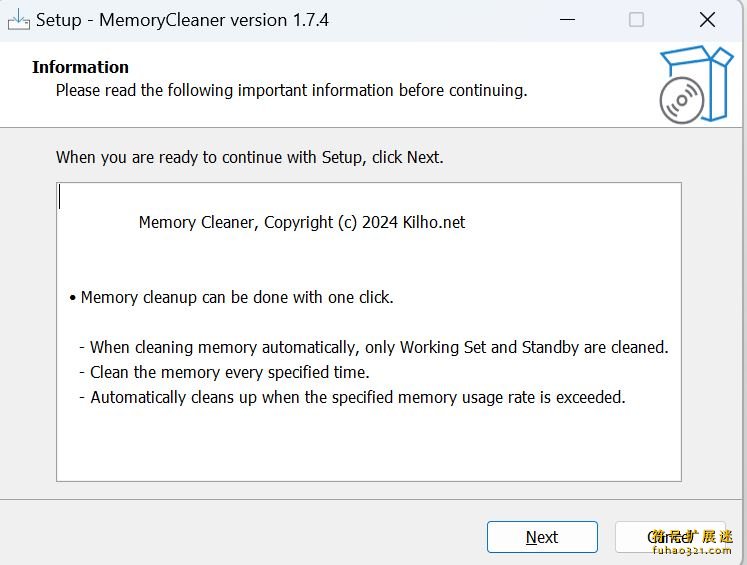Click the 'only Working Set and Standby' line
747x565 pixels.
click(x=379, y=347)
